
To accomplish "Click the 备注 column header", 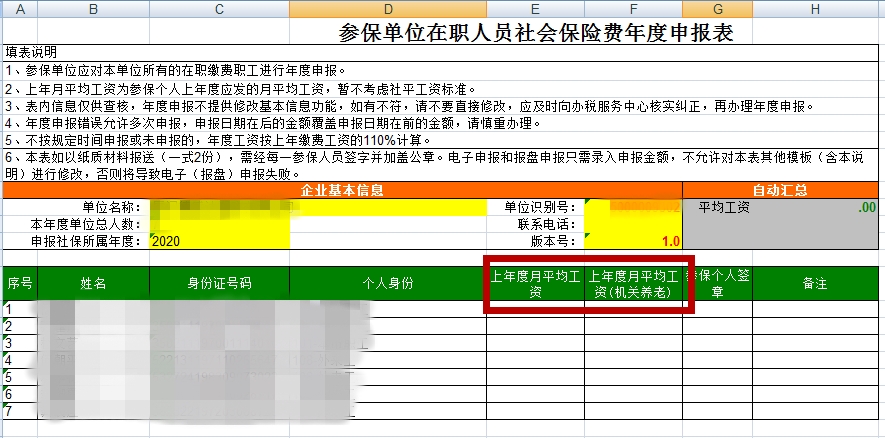I will tap(816, 283).
